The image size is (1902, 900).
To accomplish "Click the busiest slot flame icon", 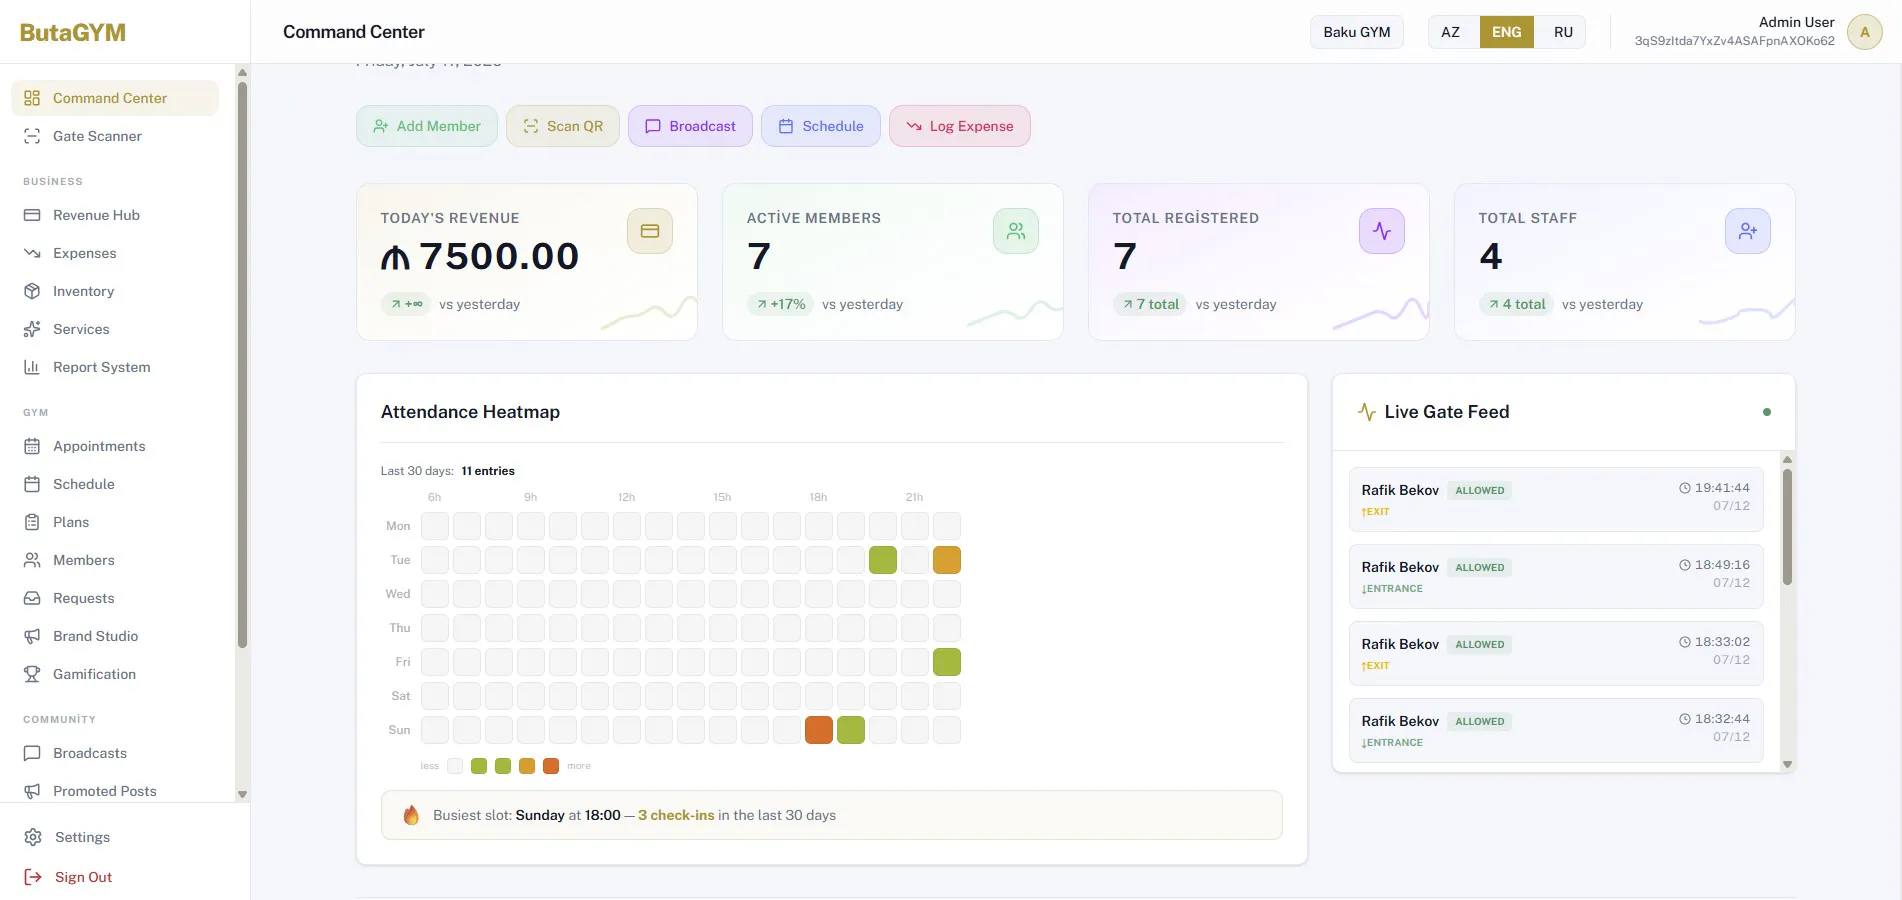I will tap(411, 815).
